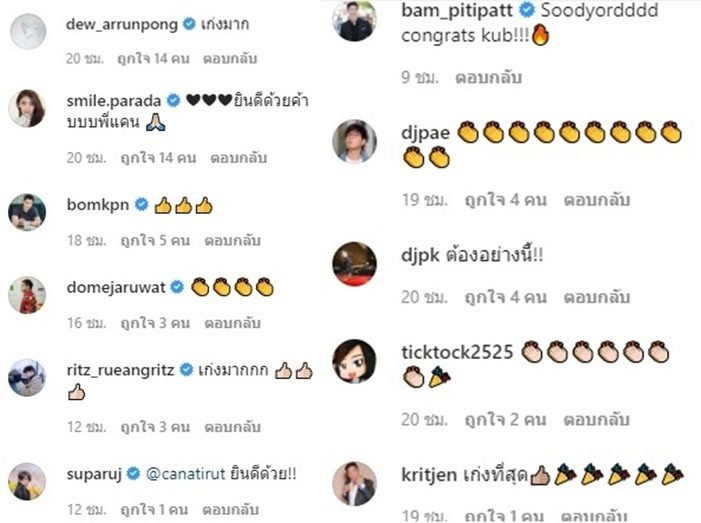Open djpk's profile avatar
This screenshot has width=701, height=523.
pyautogui.click(x=355, y=264)
